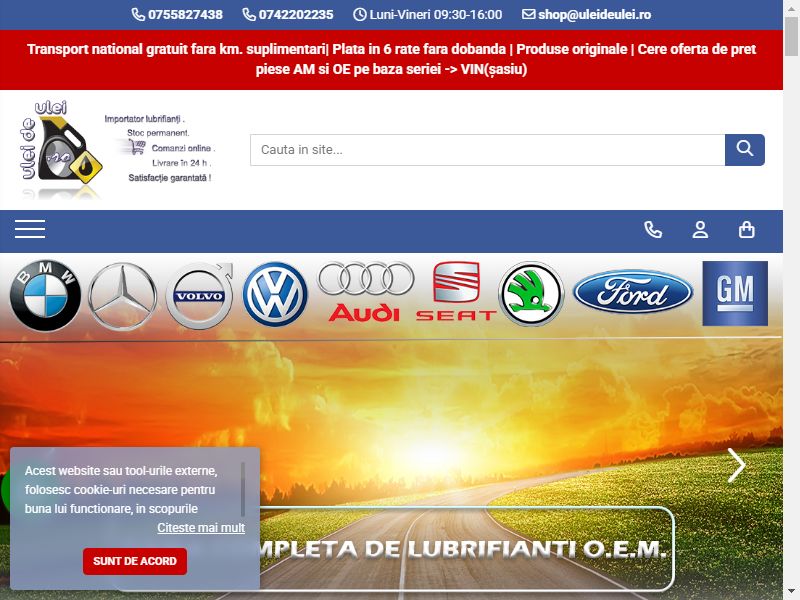Select the Volvo brand logo

(199, 295)
